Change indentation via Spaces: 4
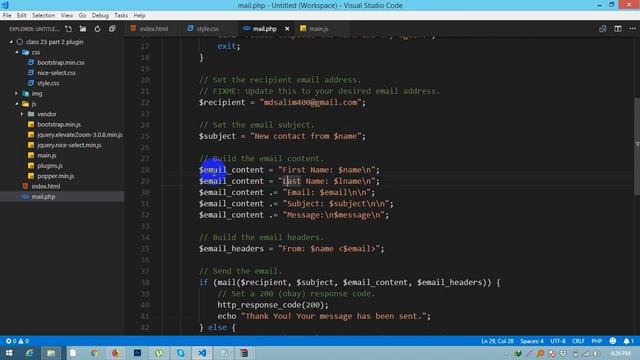640x360 pixels. [532, 341]
